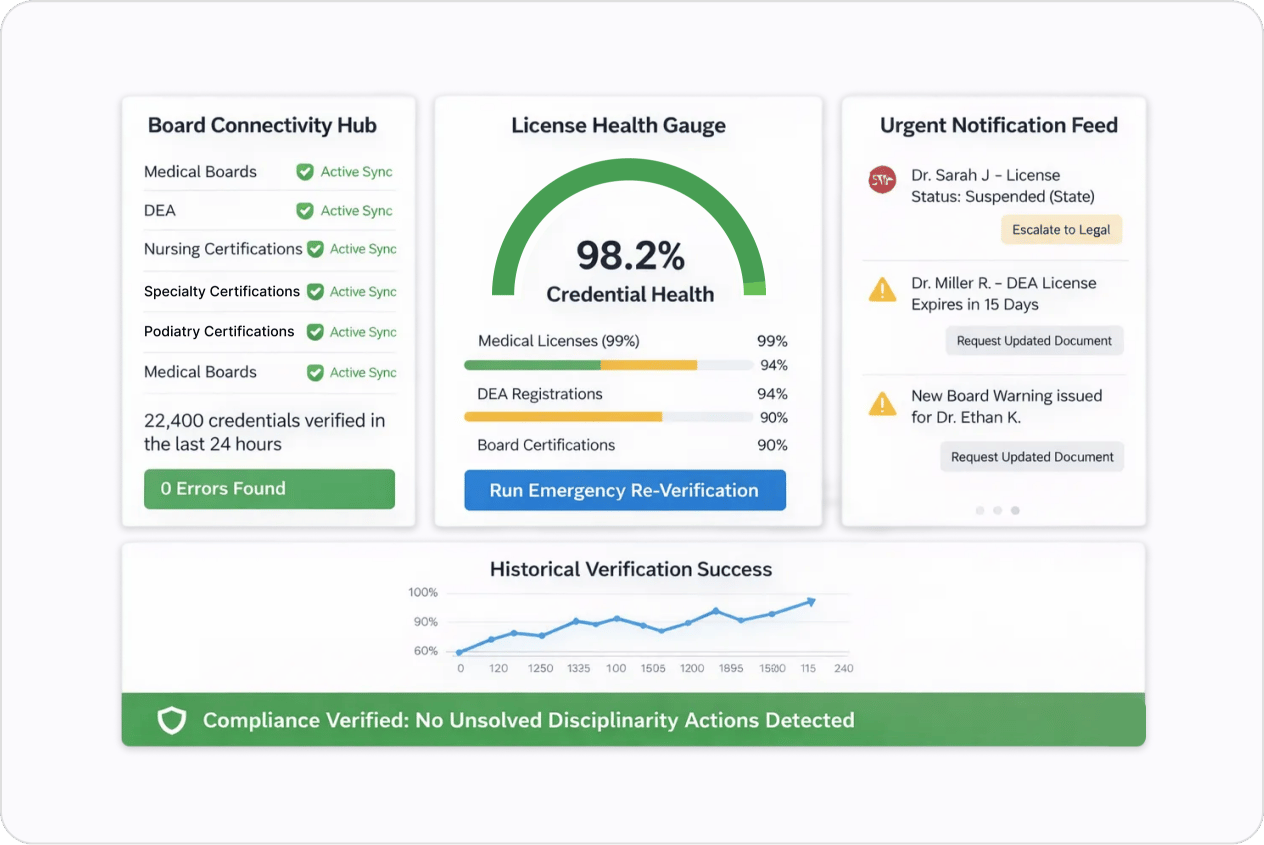Click the green check icon next to DEA
1264x845 pixels.
tap(305, 210)
